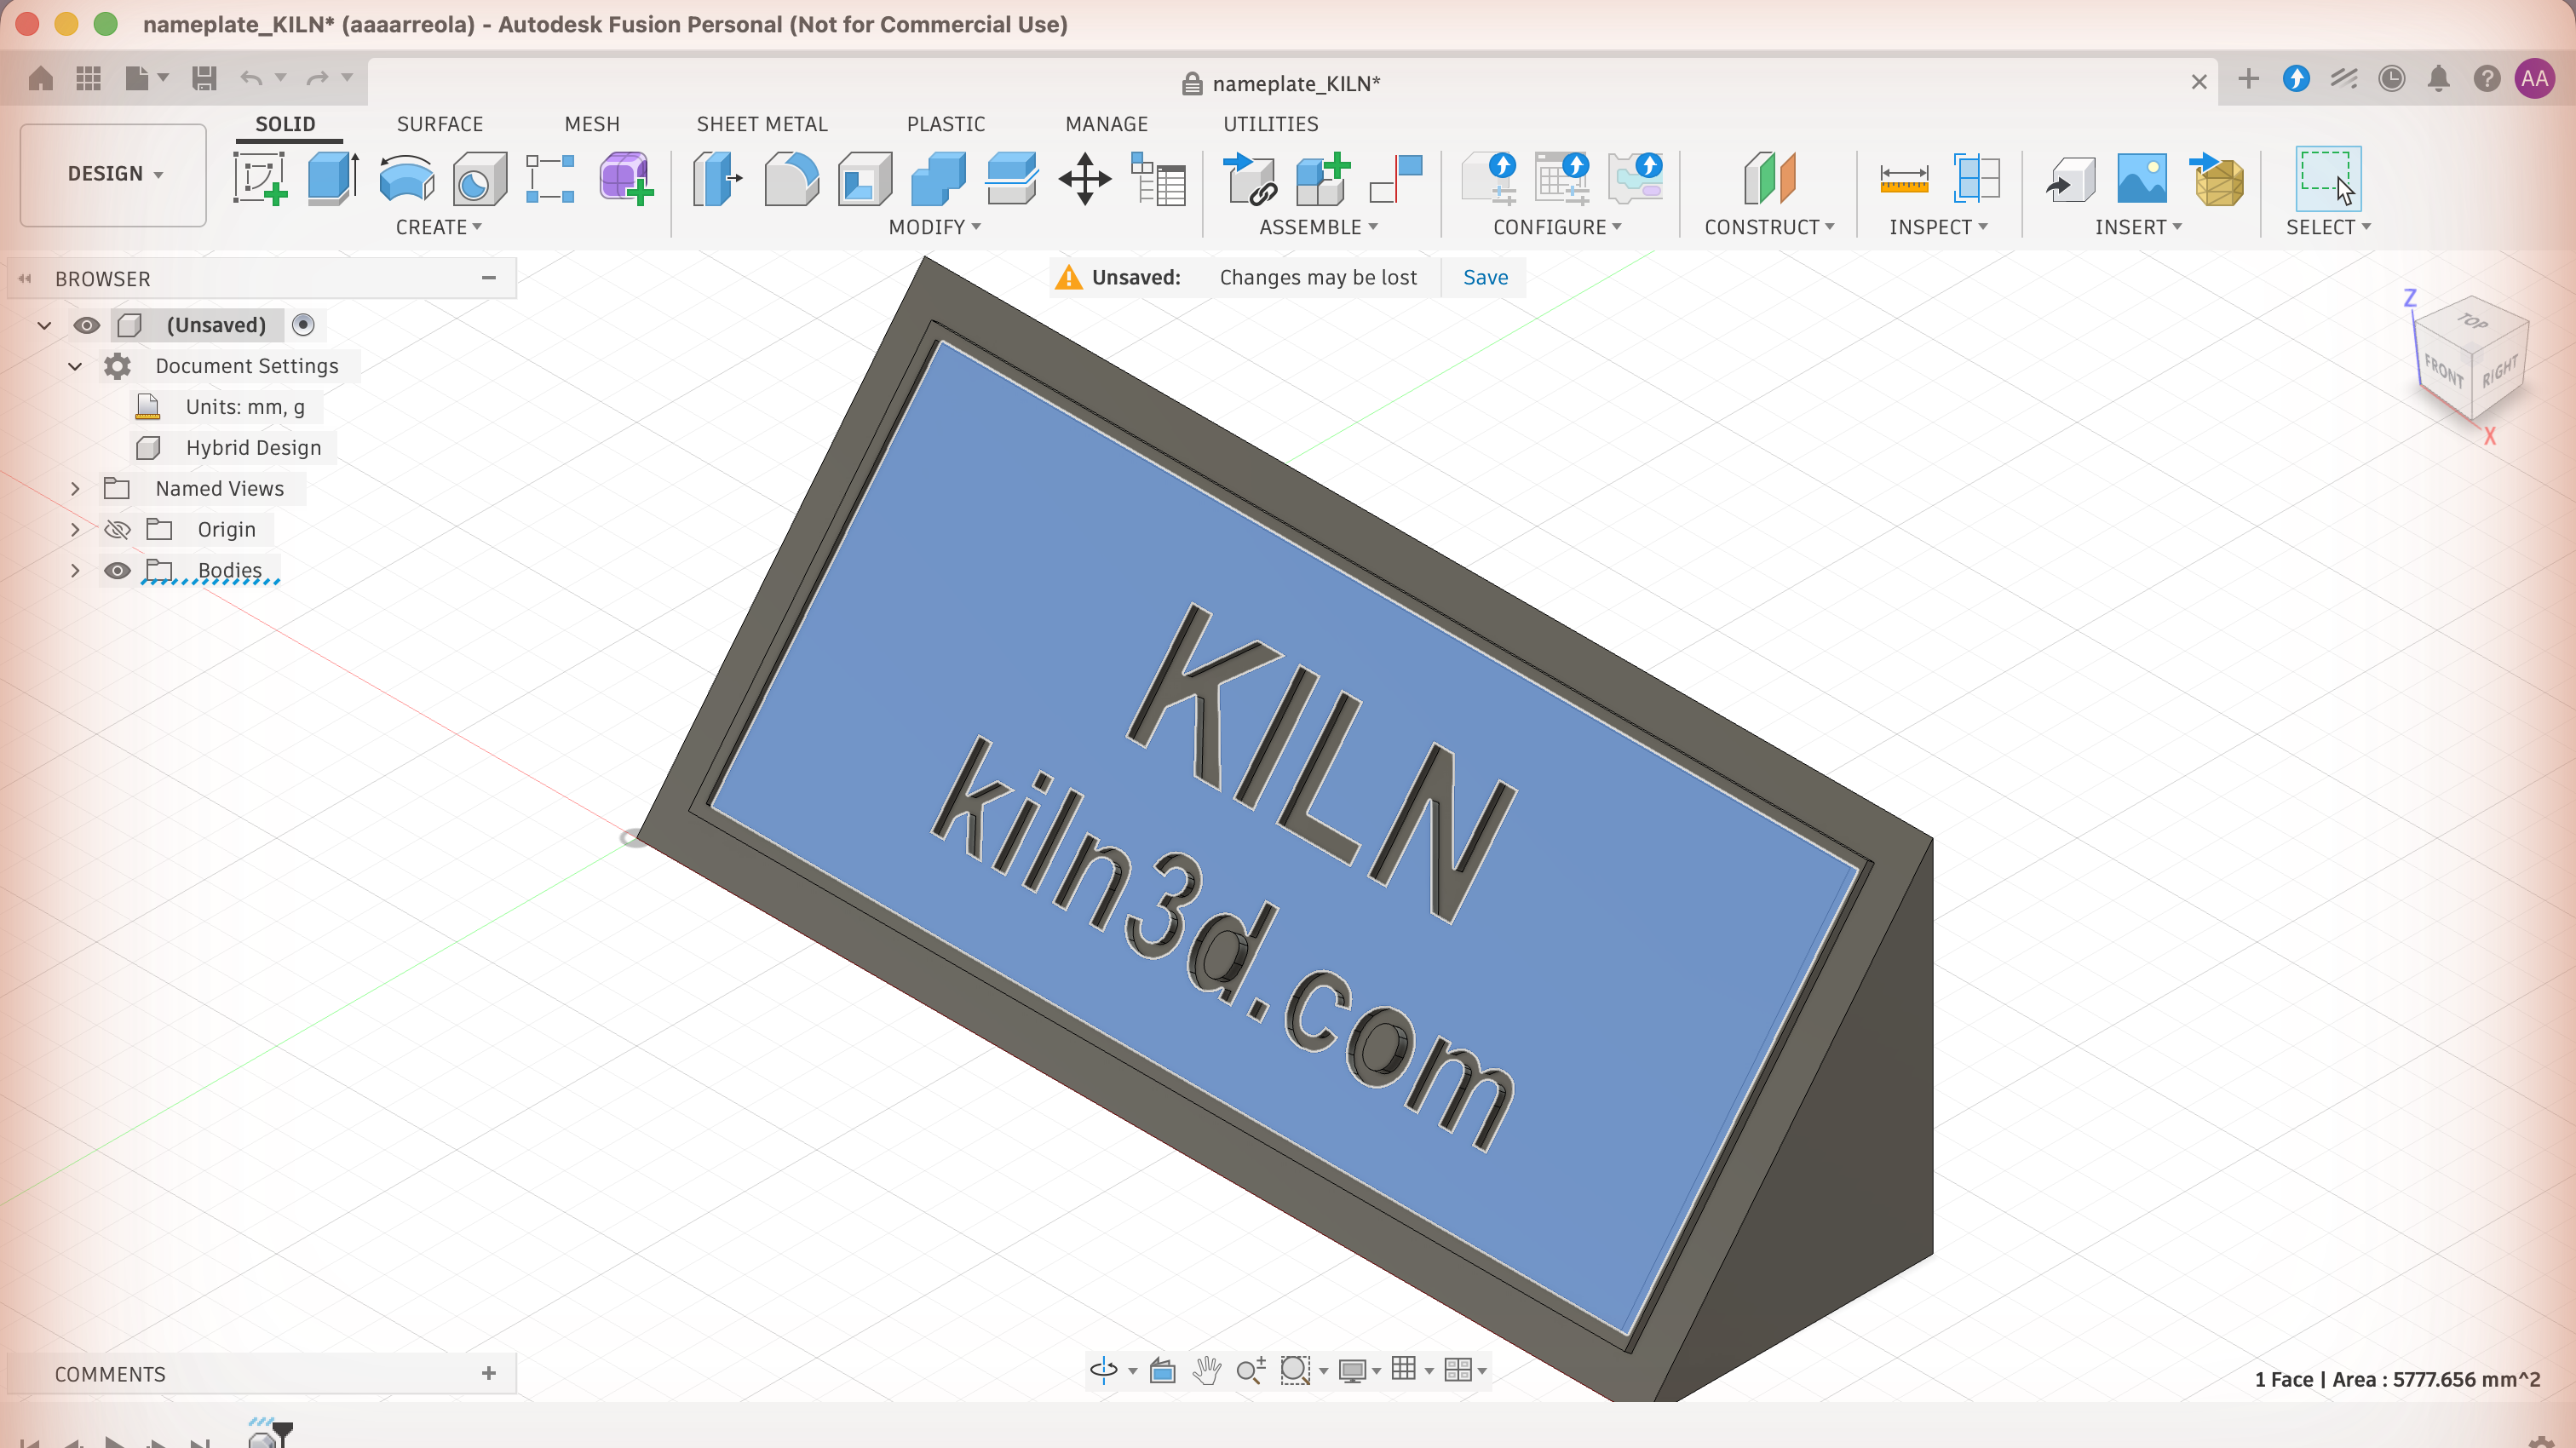Select the Interference inspect icon
The width and height of the screenshot is (2576, 1448).
(x=1977, y=179)
